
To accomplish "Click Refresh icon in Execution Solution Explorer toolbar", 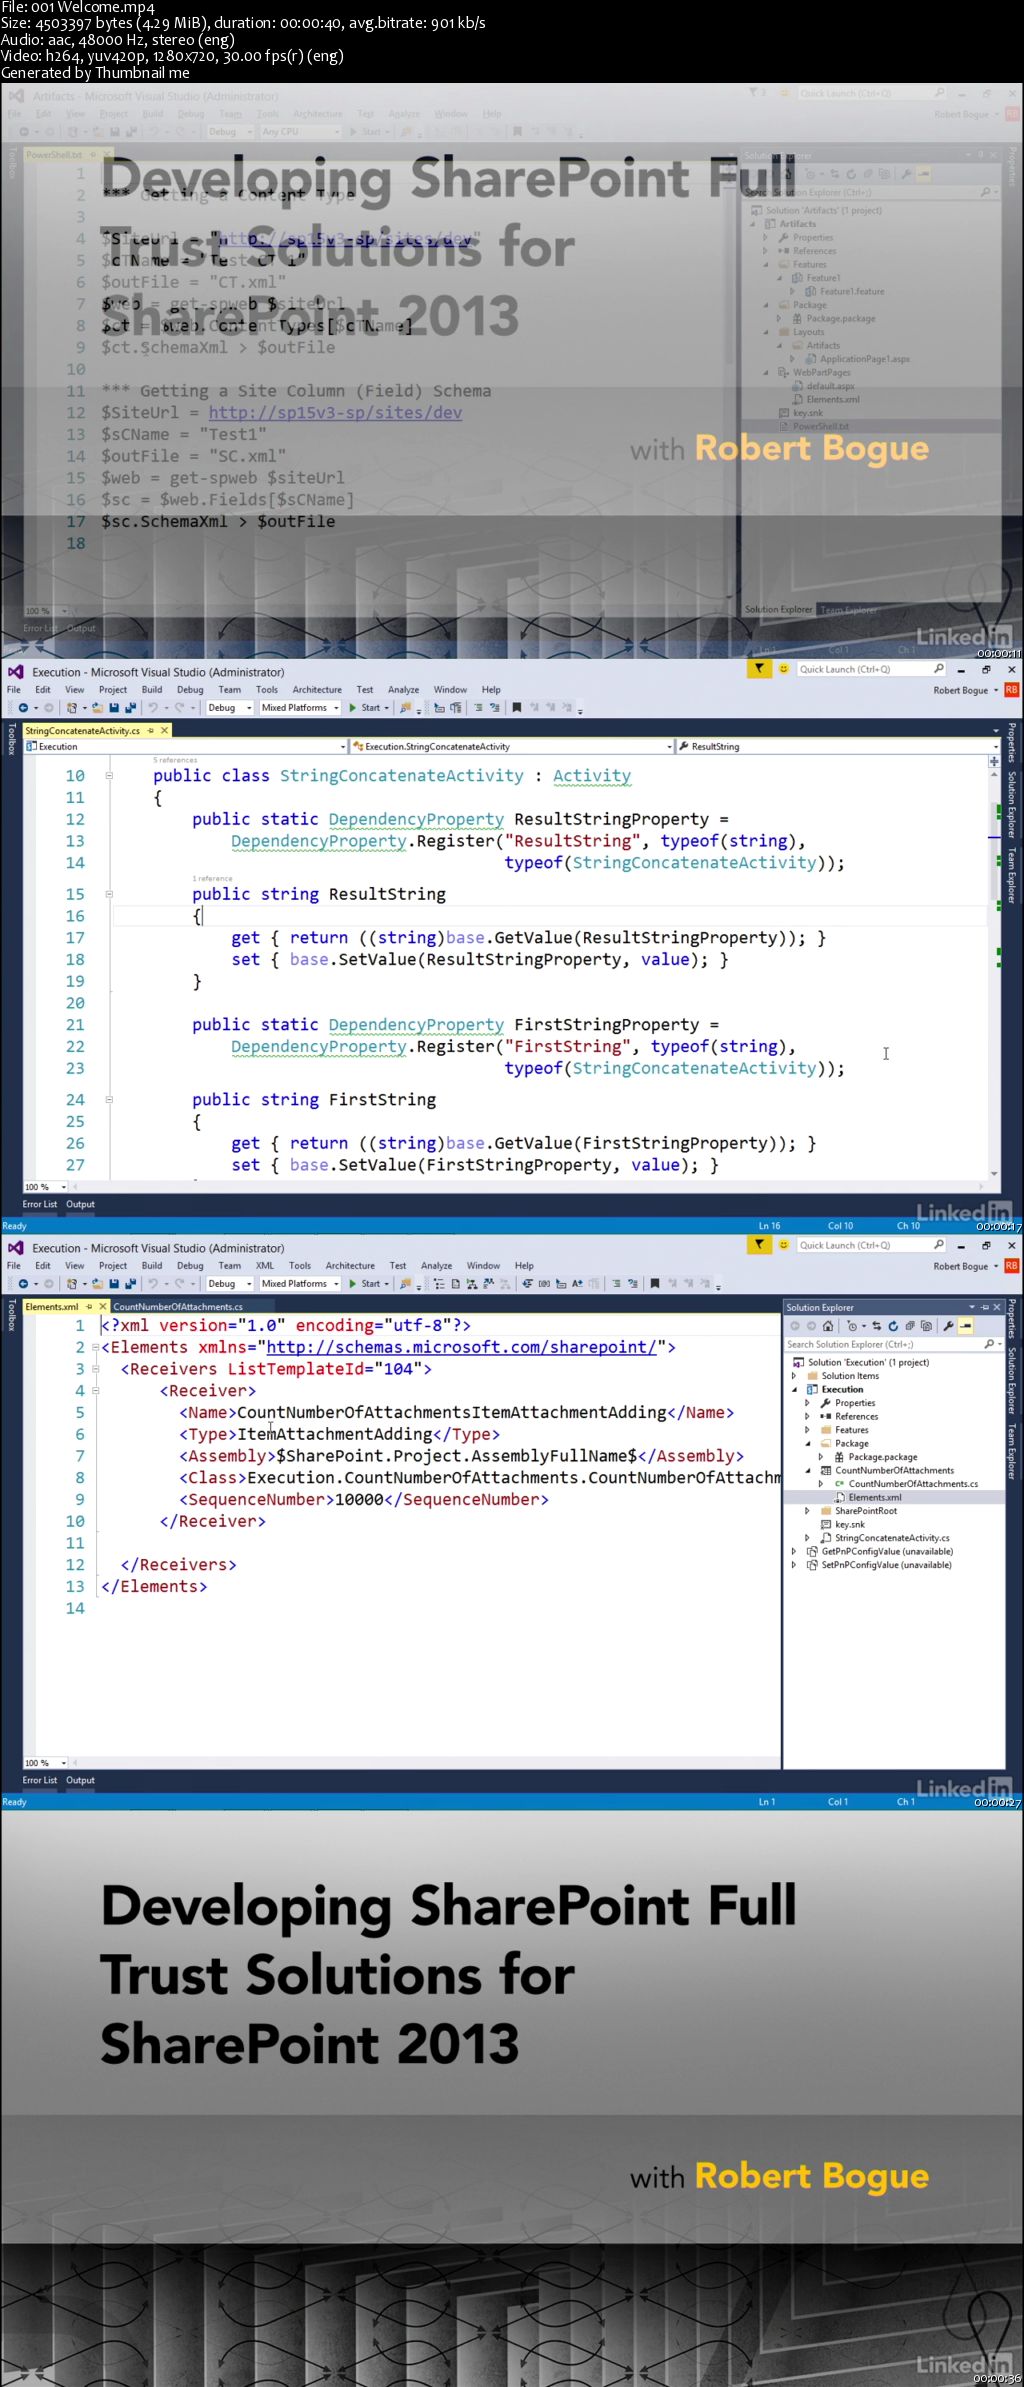I will (893, 1326).
